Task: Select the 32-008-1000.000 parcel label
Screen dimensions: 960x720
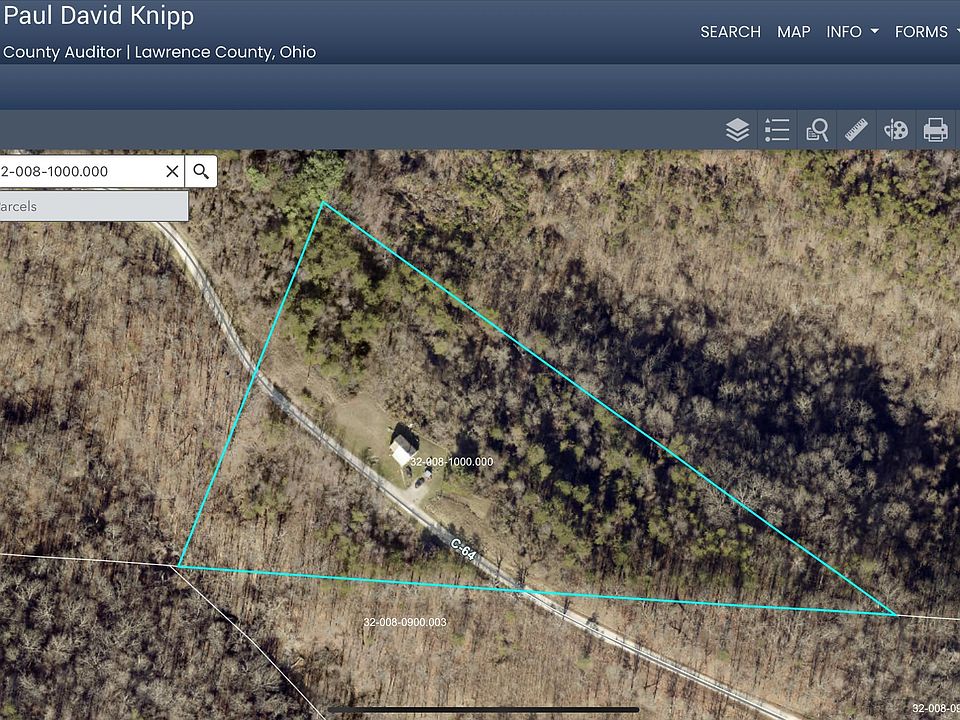Action: click(451, 462)
